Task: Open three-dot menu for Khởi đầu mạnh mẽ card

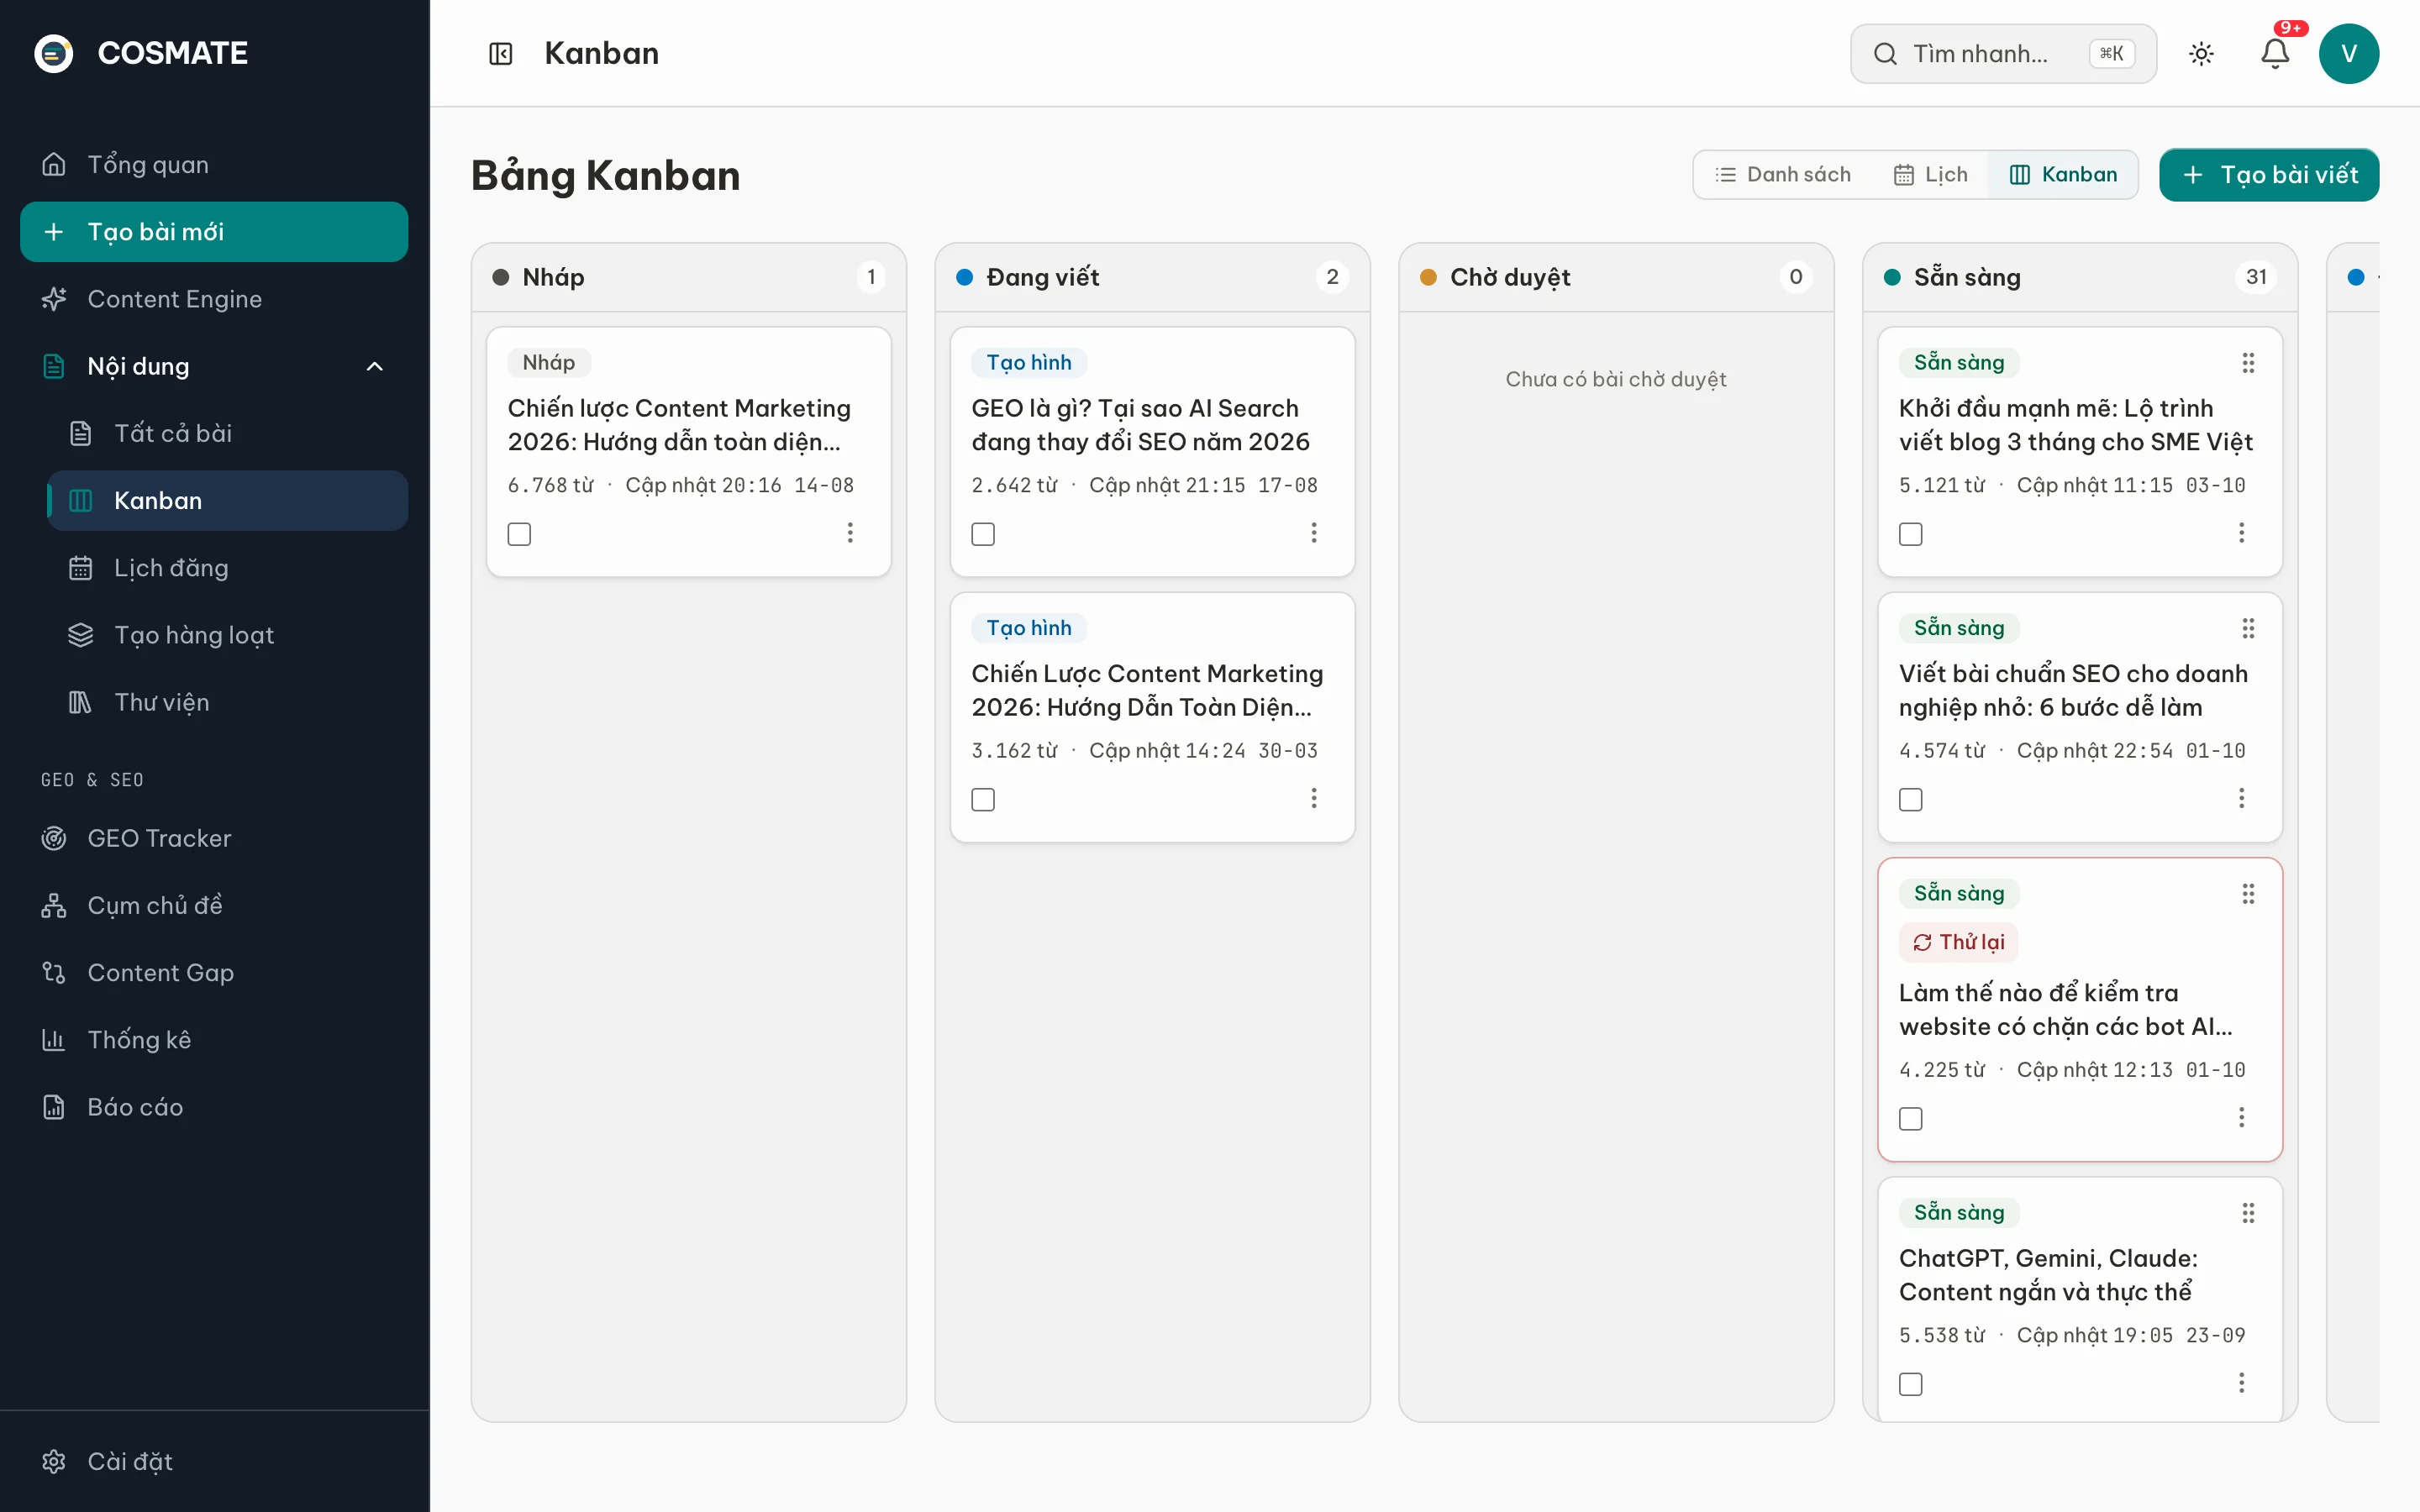Action: (2241, 533)
